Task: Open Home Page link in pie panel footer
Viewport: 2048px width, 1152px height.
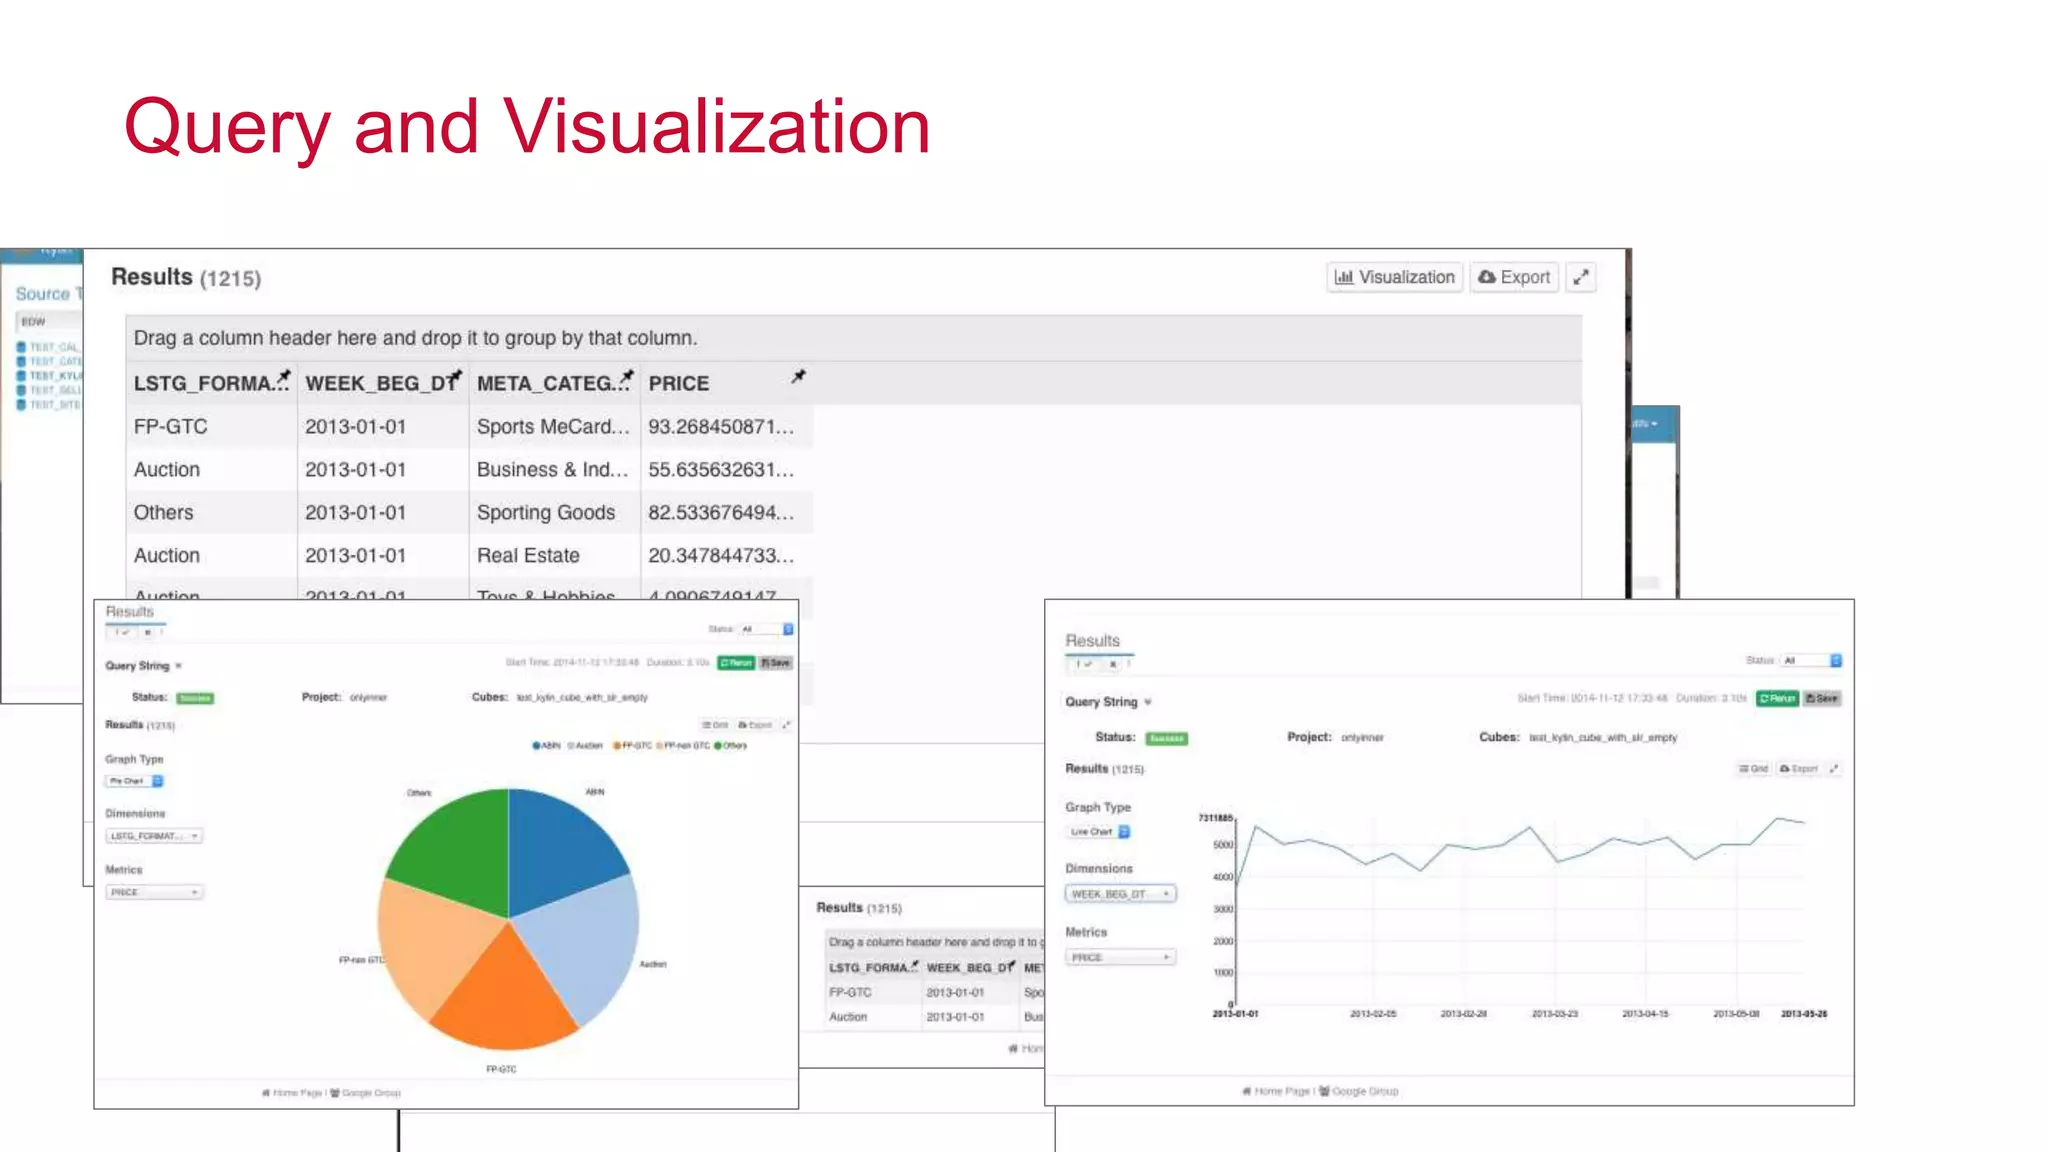Action: tap(292, 1093)
